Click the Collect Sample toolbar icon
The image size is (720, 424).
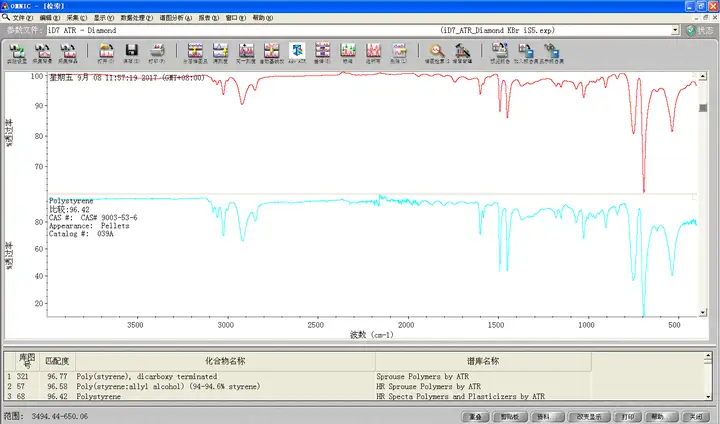(68, 53)
